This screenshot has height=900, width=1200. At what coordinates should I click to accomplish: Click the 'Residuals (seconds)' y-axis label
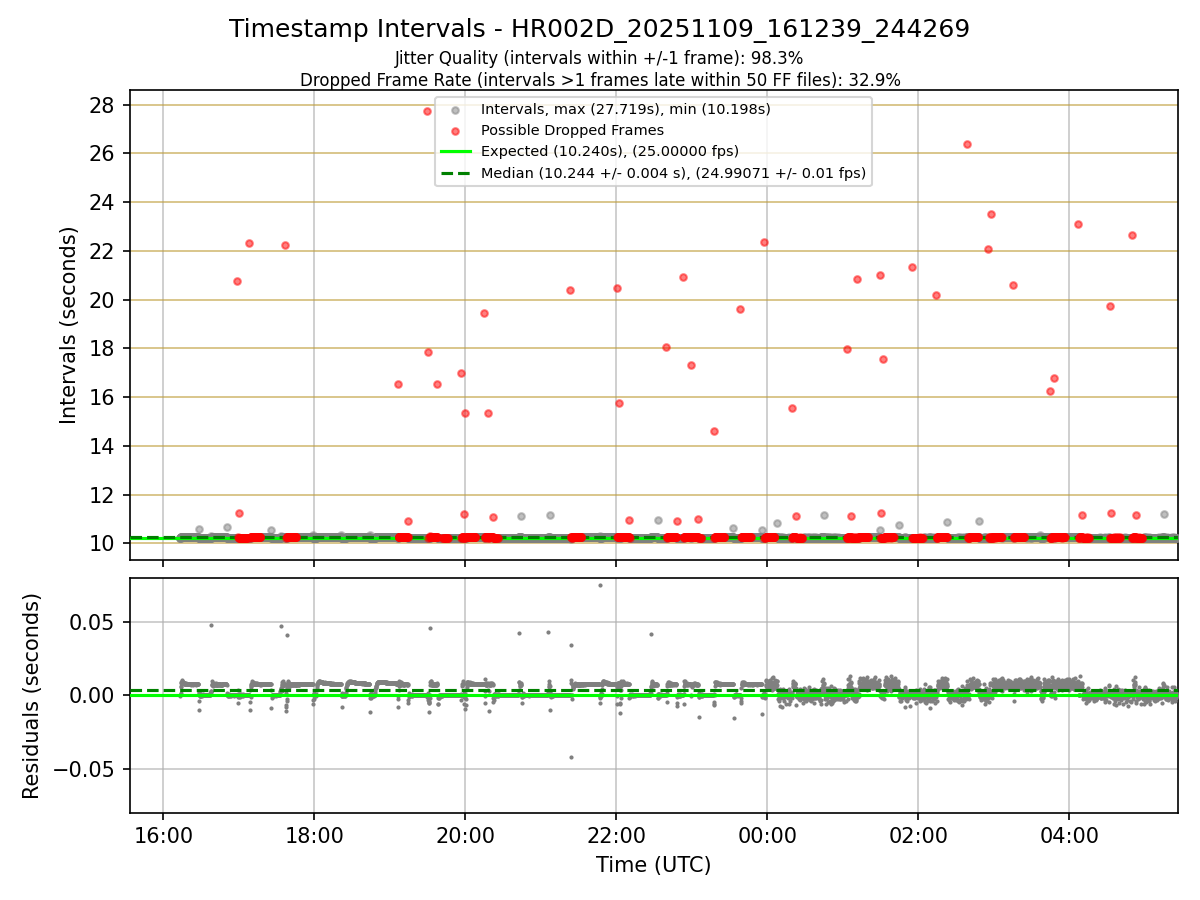[32, 696]
